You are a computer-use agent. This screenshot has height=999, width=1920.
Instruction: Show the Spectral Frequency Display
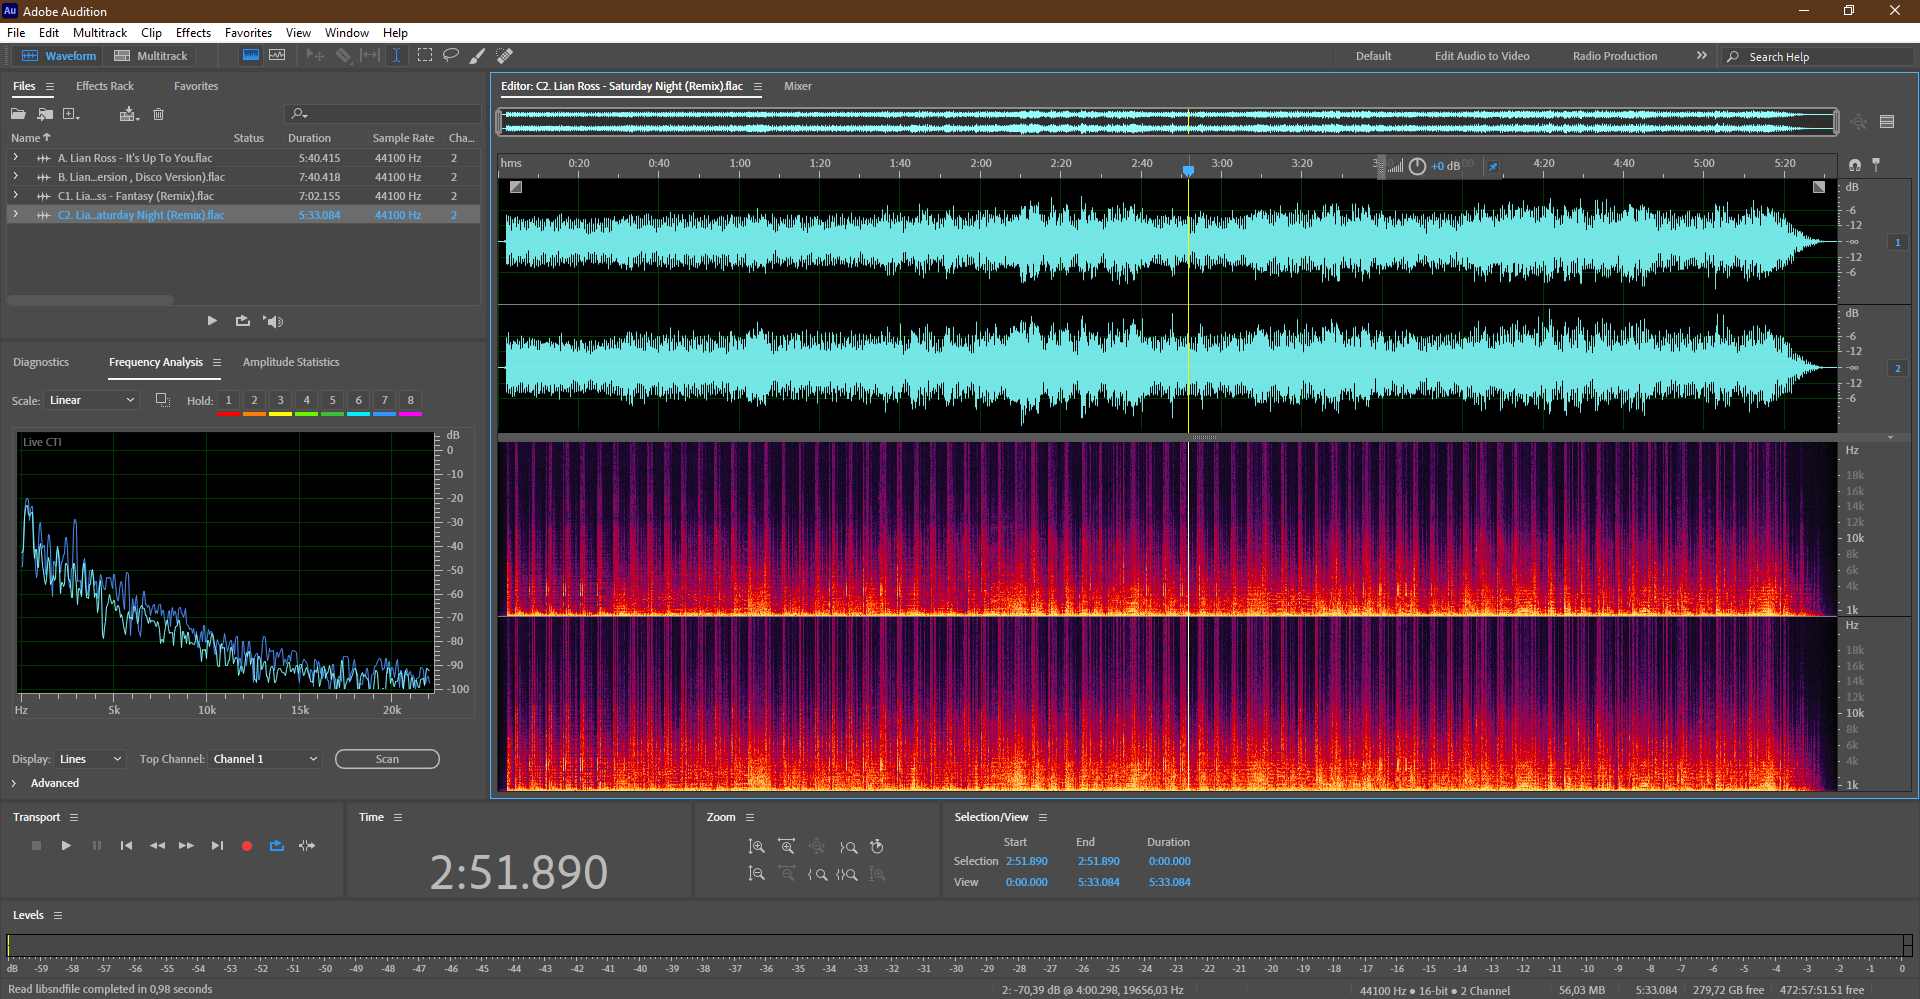pos(251,56)
